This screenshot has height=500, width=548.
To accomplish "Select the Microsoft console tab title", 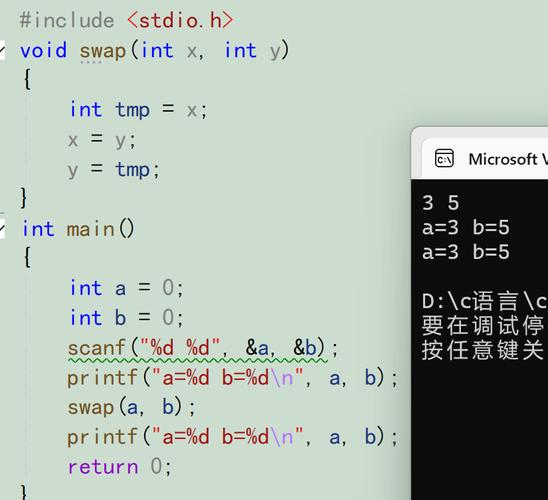I will (x=508, y=159).
